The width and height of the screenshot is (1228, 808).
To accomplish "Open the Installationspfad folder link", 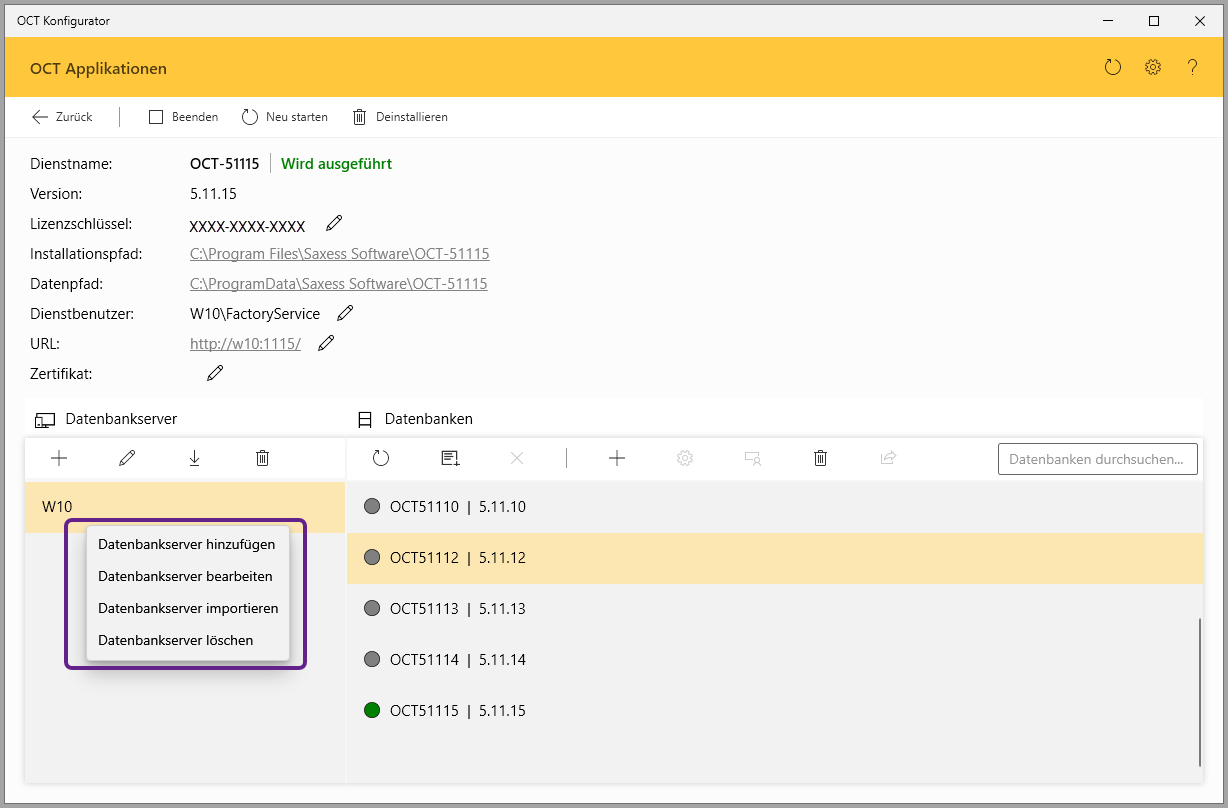I will tap(340, 254).
